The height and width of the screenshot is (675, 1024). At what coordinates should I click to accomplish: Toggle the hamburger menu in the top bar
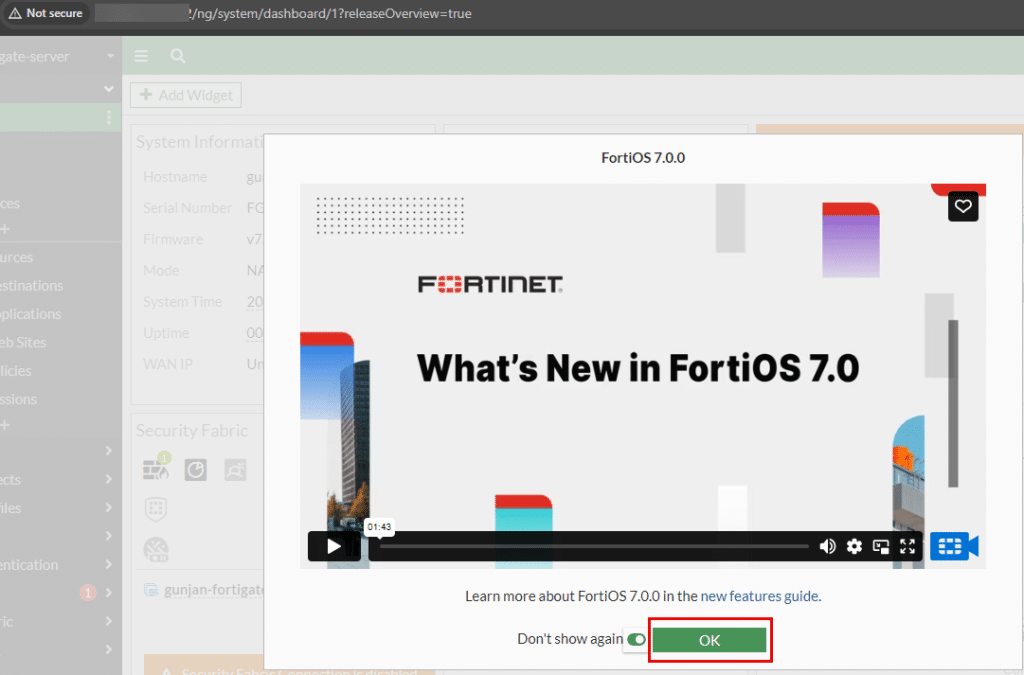[x=141, y=56]
